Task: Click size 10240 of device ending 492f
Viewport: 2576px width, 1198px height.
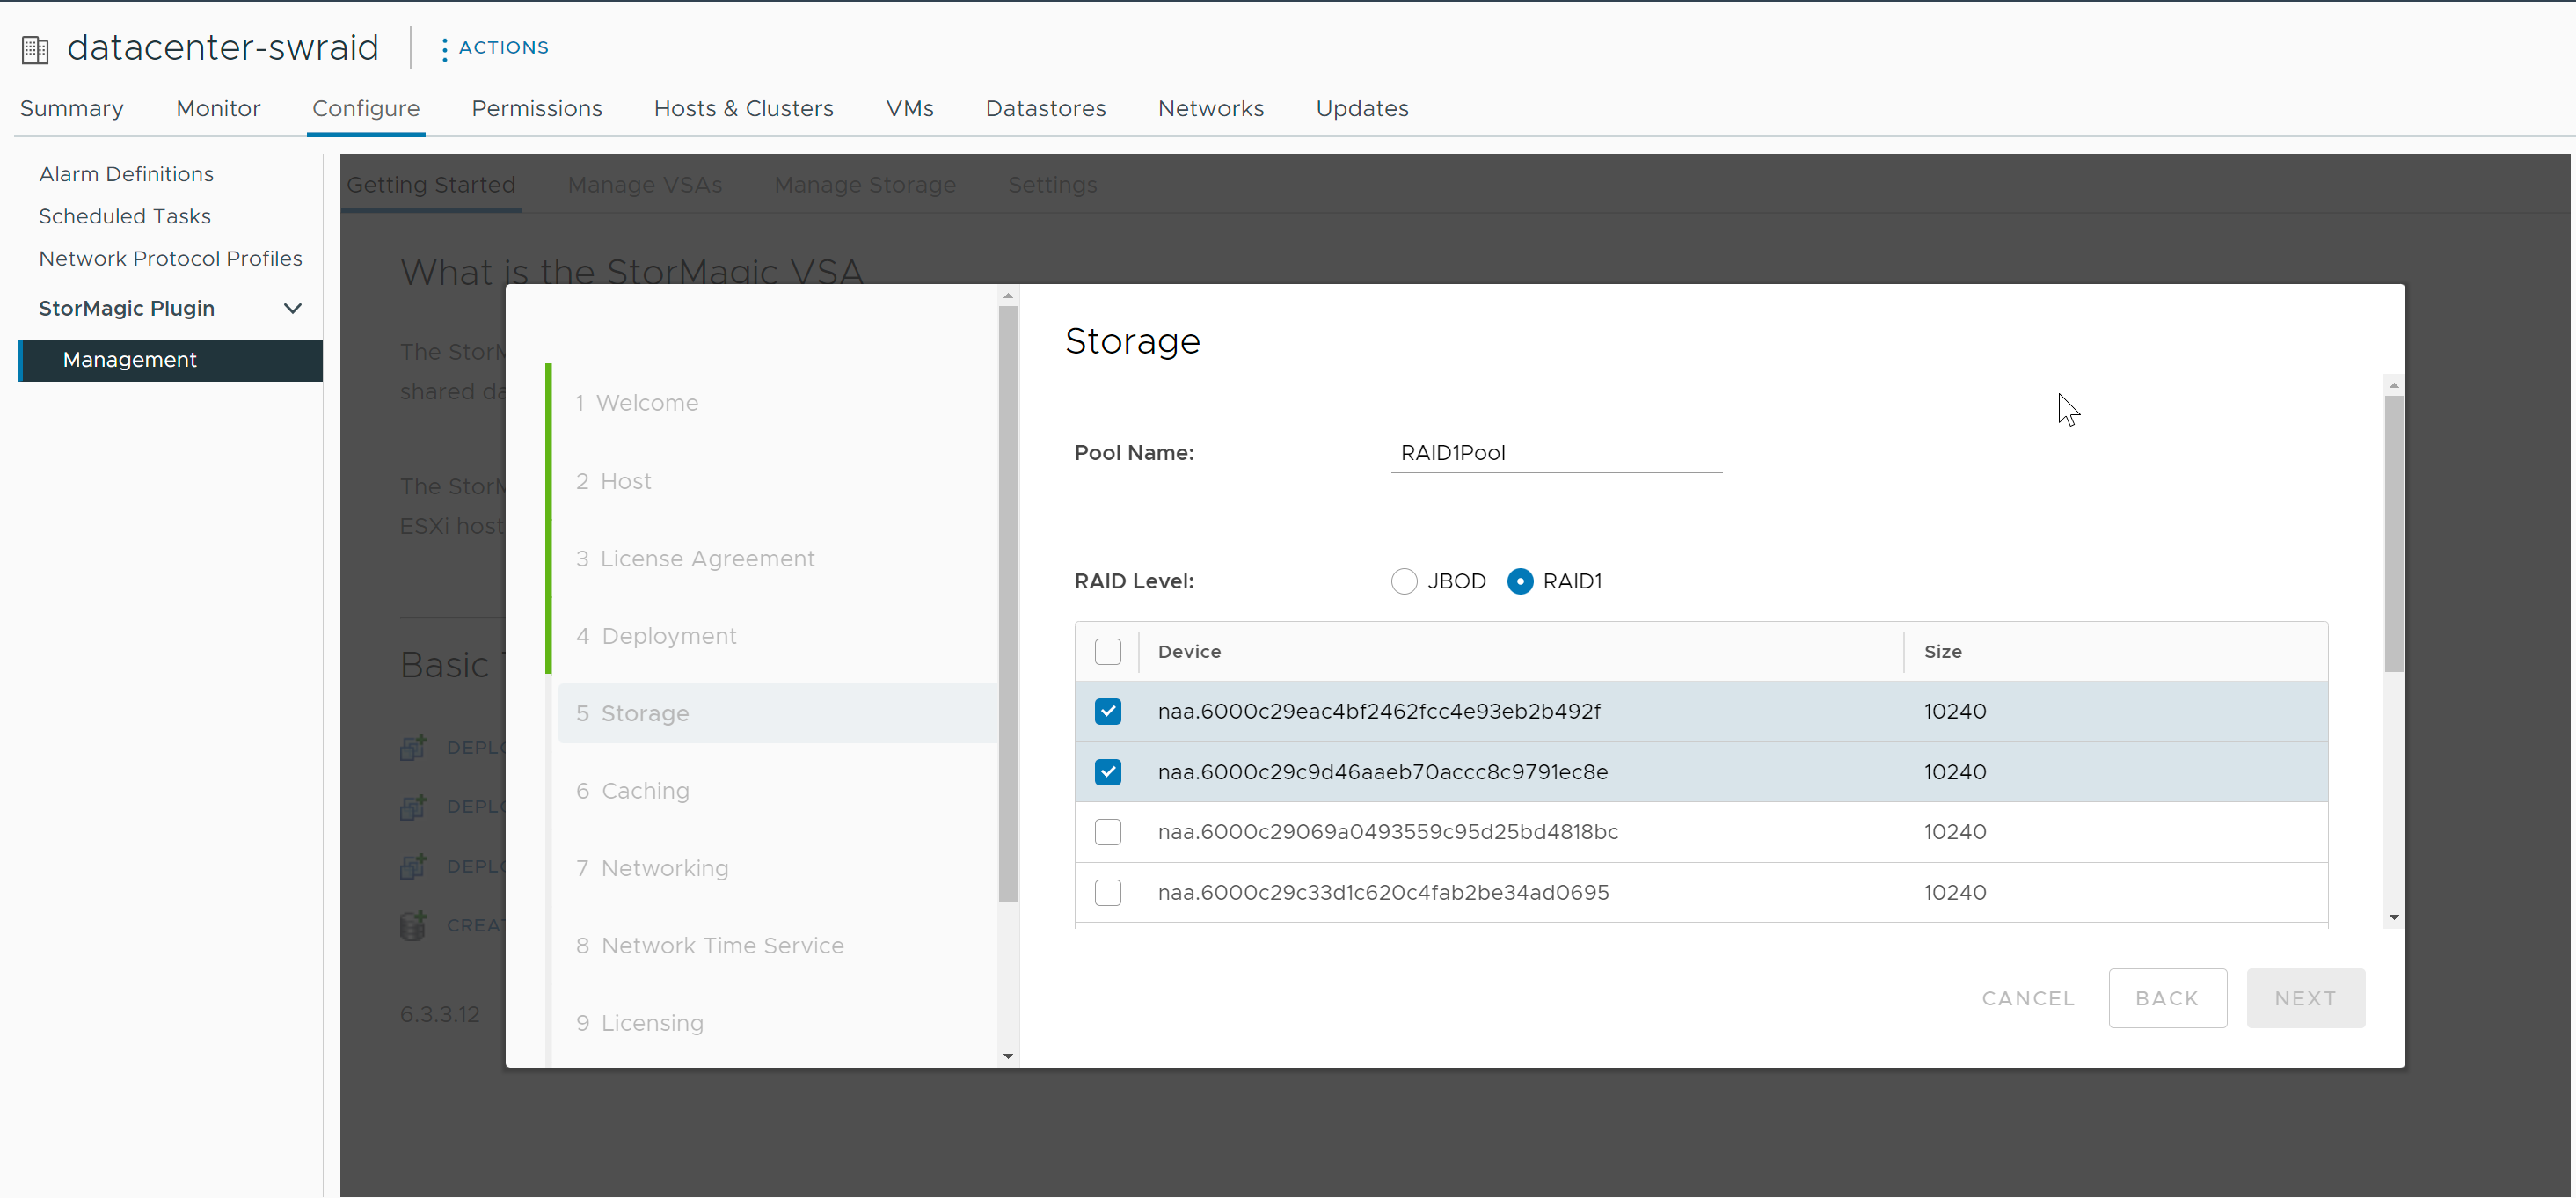Action: [x=1955, y=711]
